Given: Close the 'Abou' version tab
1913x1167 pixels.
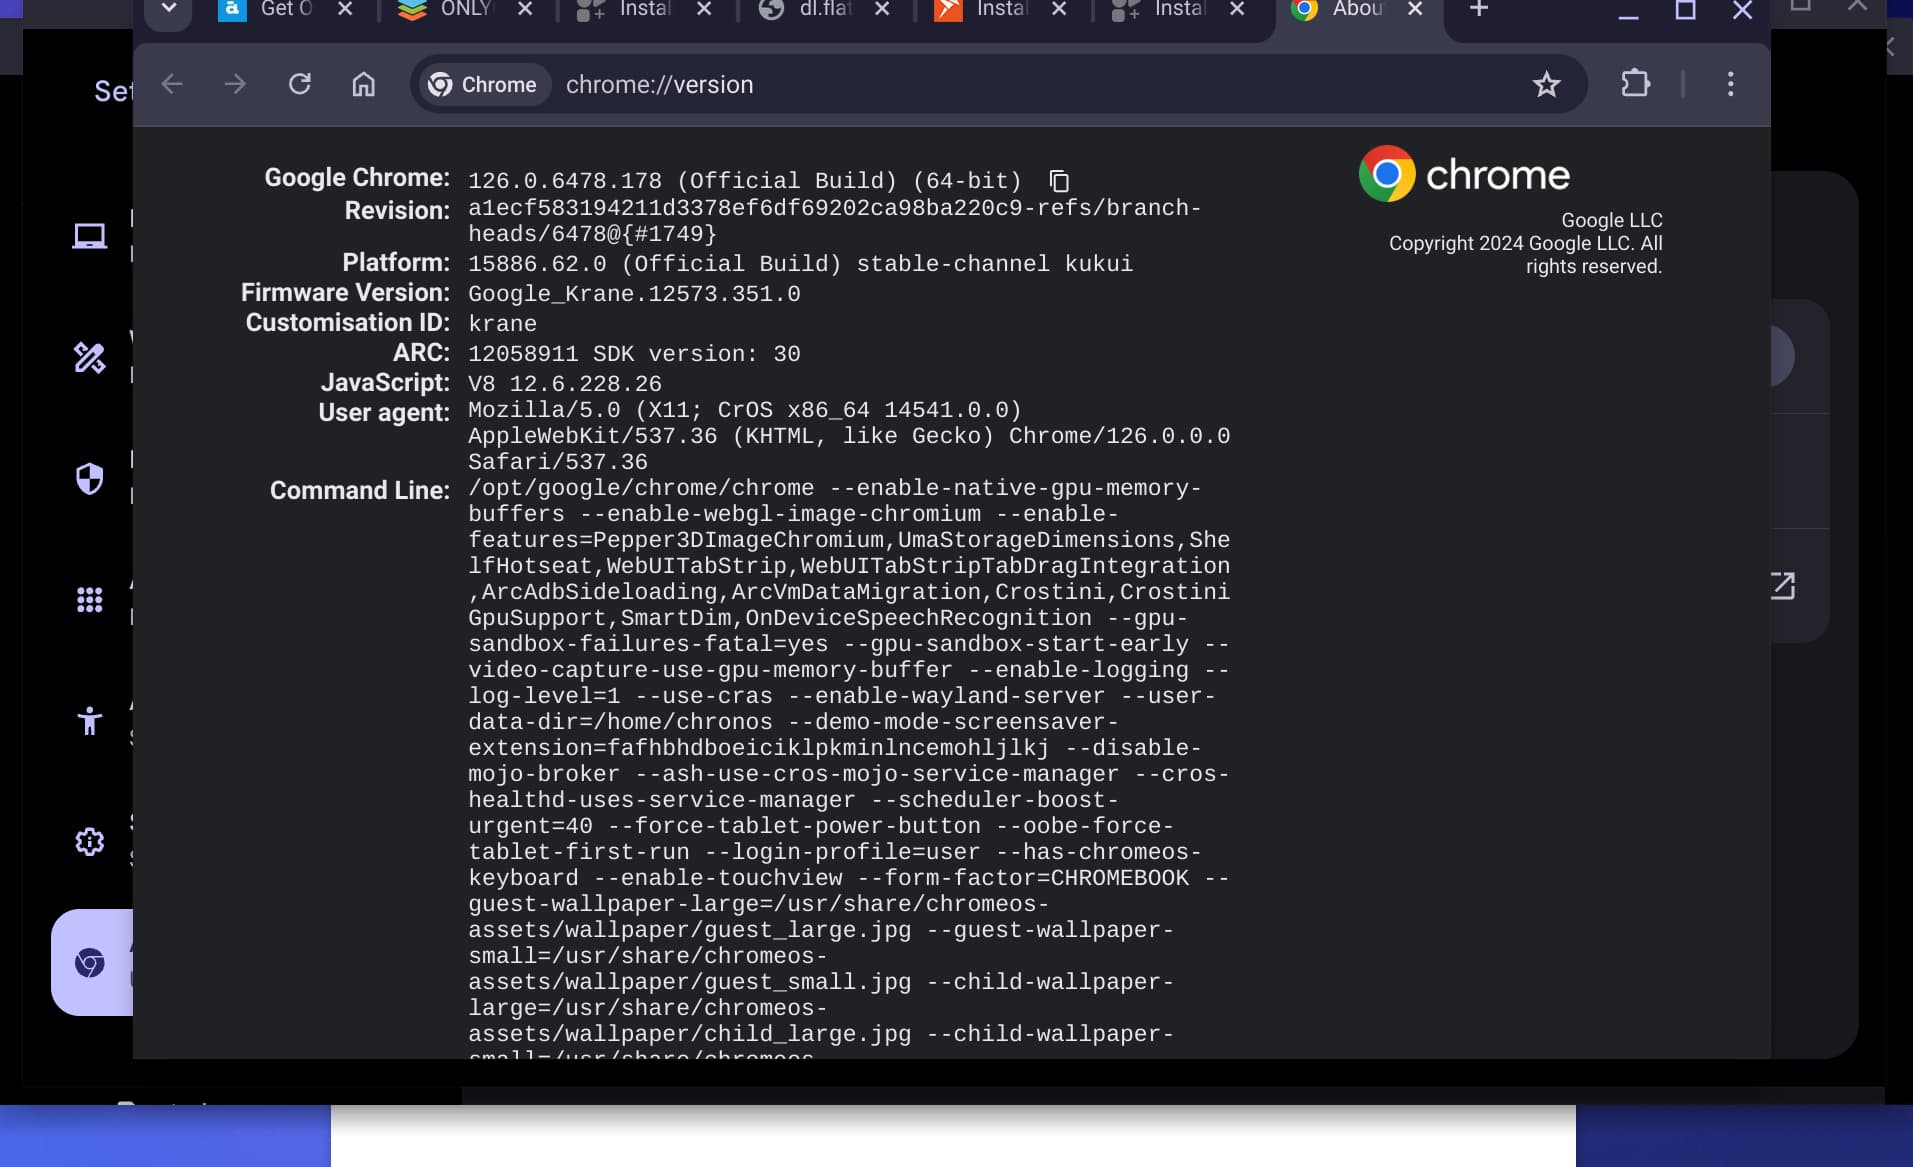Looking at the screenshot, I should (1415, 9).
